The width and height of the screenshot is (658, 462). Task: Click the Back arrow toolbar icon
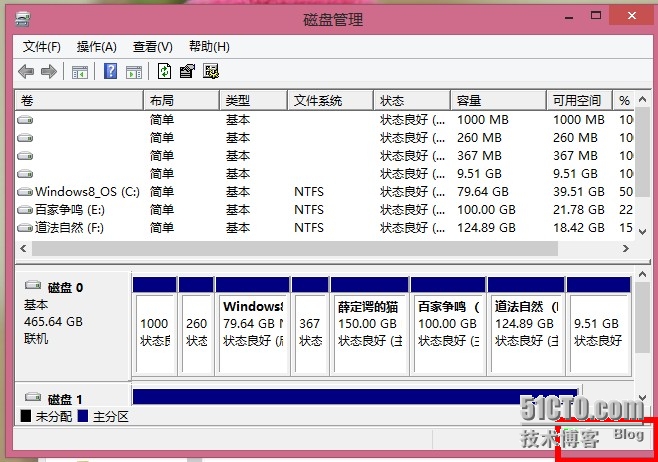pos(26,71)
